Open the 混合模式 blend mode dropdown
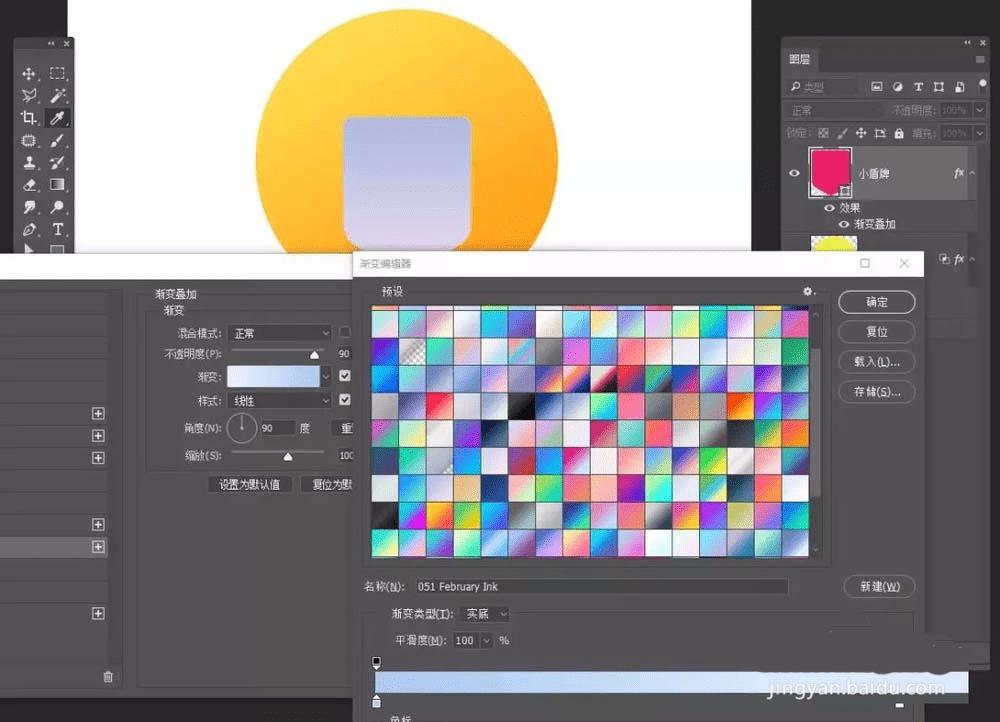 pyautogui.click(x=279, y=333)
